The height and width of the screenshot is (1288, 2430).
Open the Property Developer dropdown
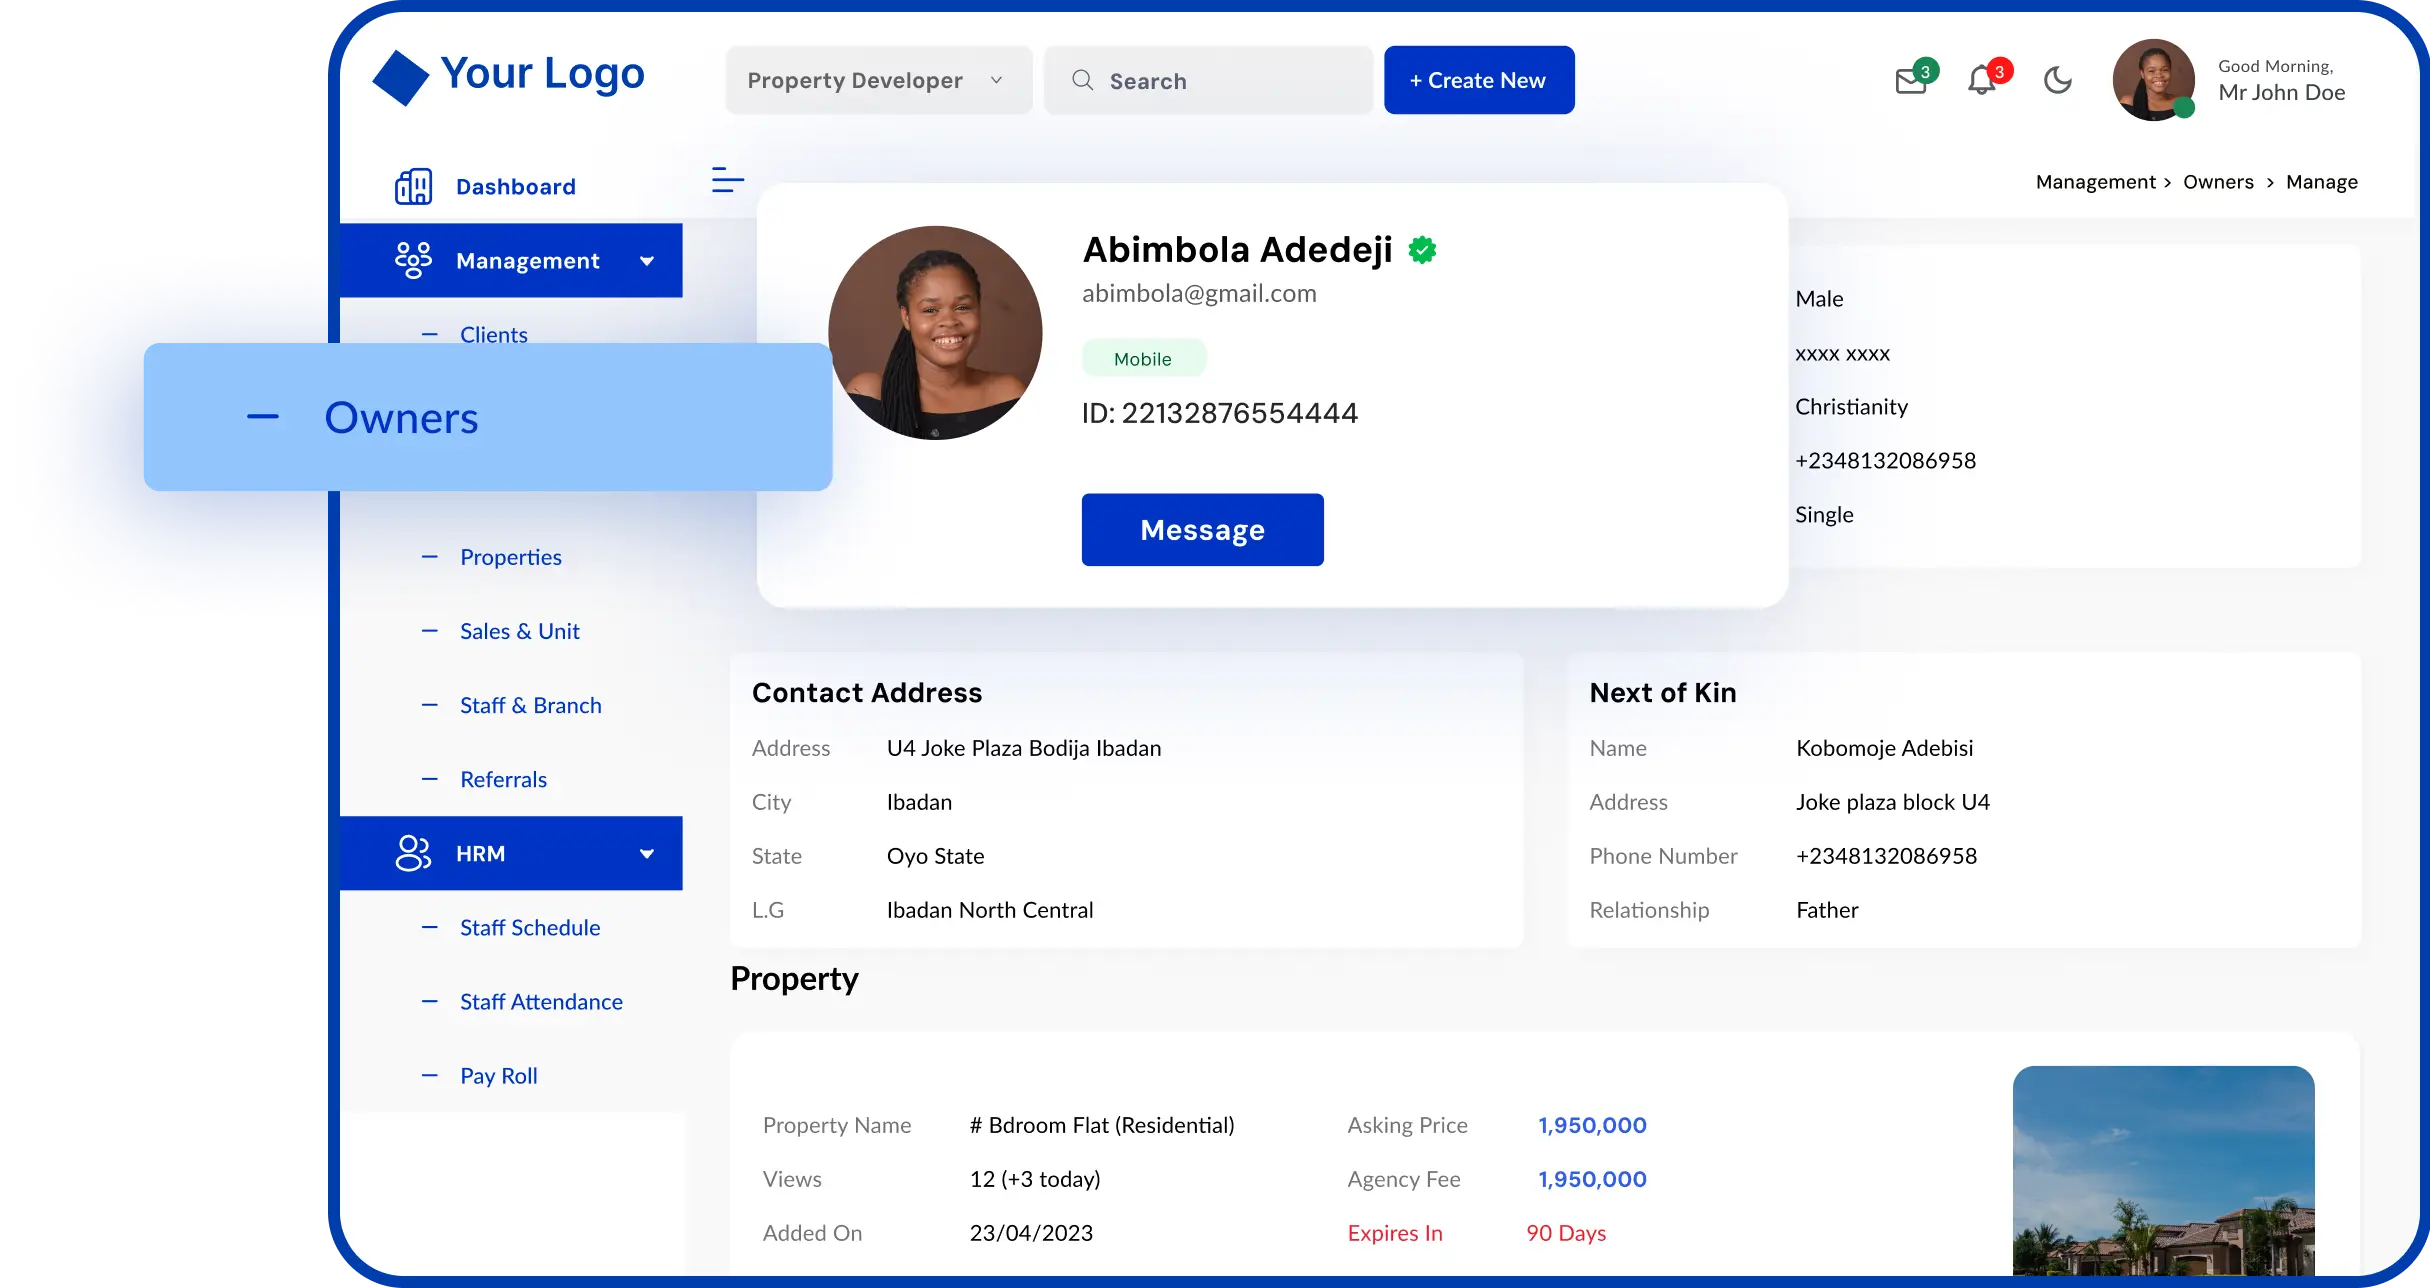[x=879, y=80]
